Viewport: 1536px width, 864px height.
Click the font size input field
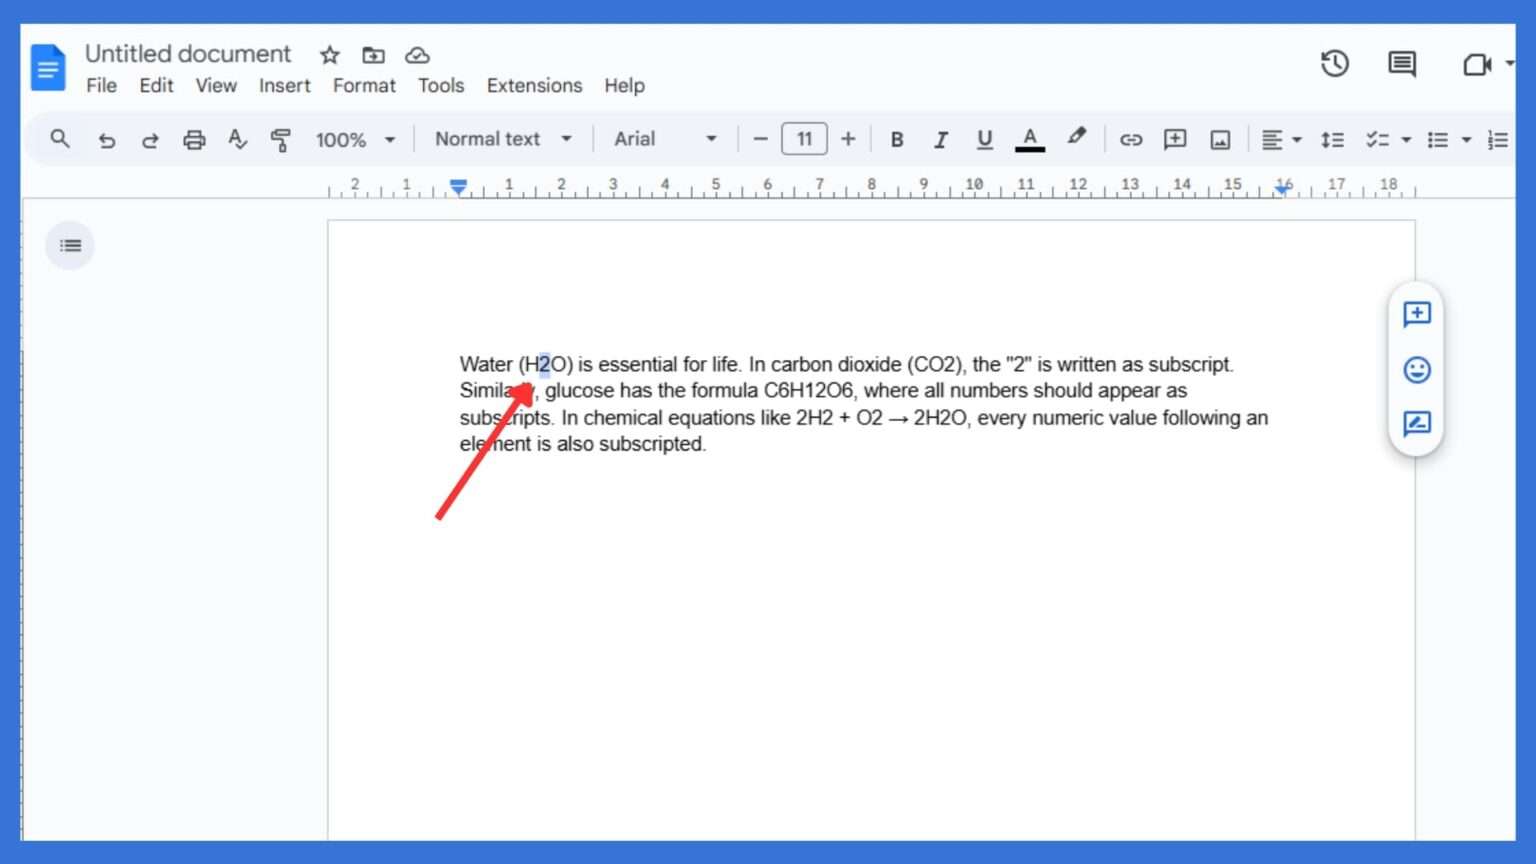(x=804, y=139)
